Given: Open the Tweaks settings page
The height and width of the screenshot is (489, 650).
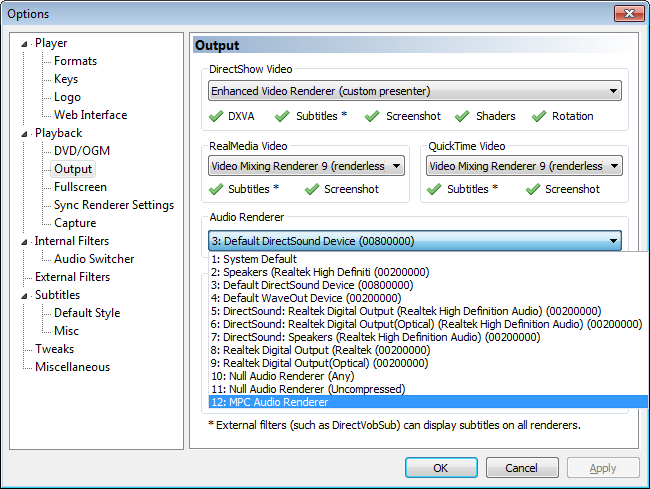Looking at the screenshot, I should pyautogui.click(x=54, y=349).
